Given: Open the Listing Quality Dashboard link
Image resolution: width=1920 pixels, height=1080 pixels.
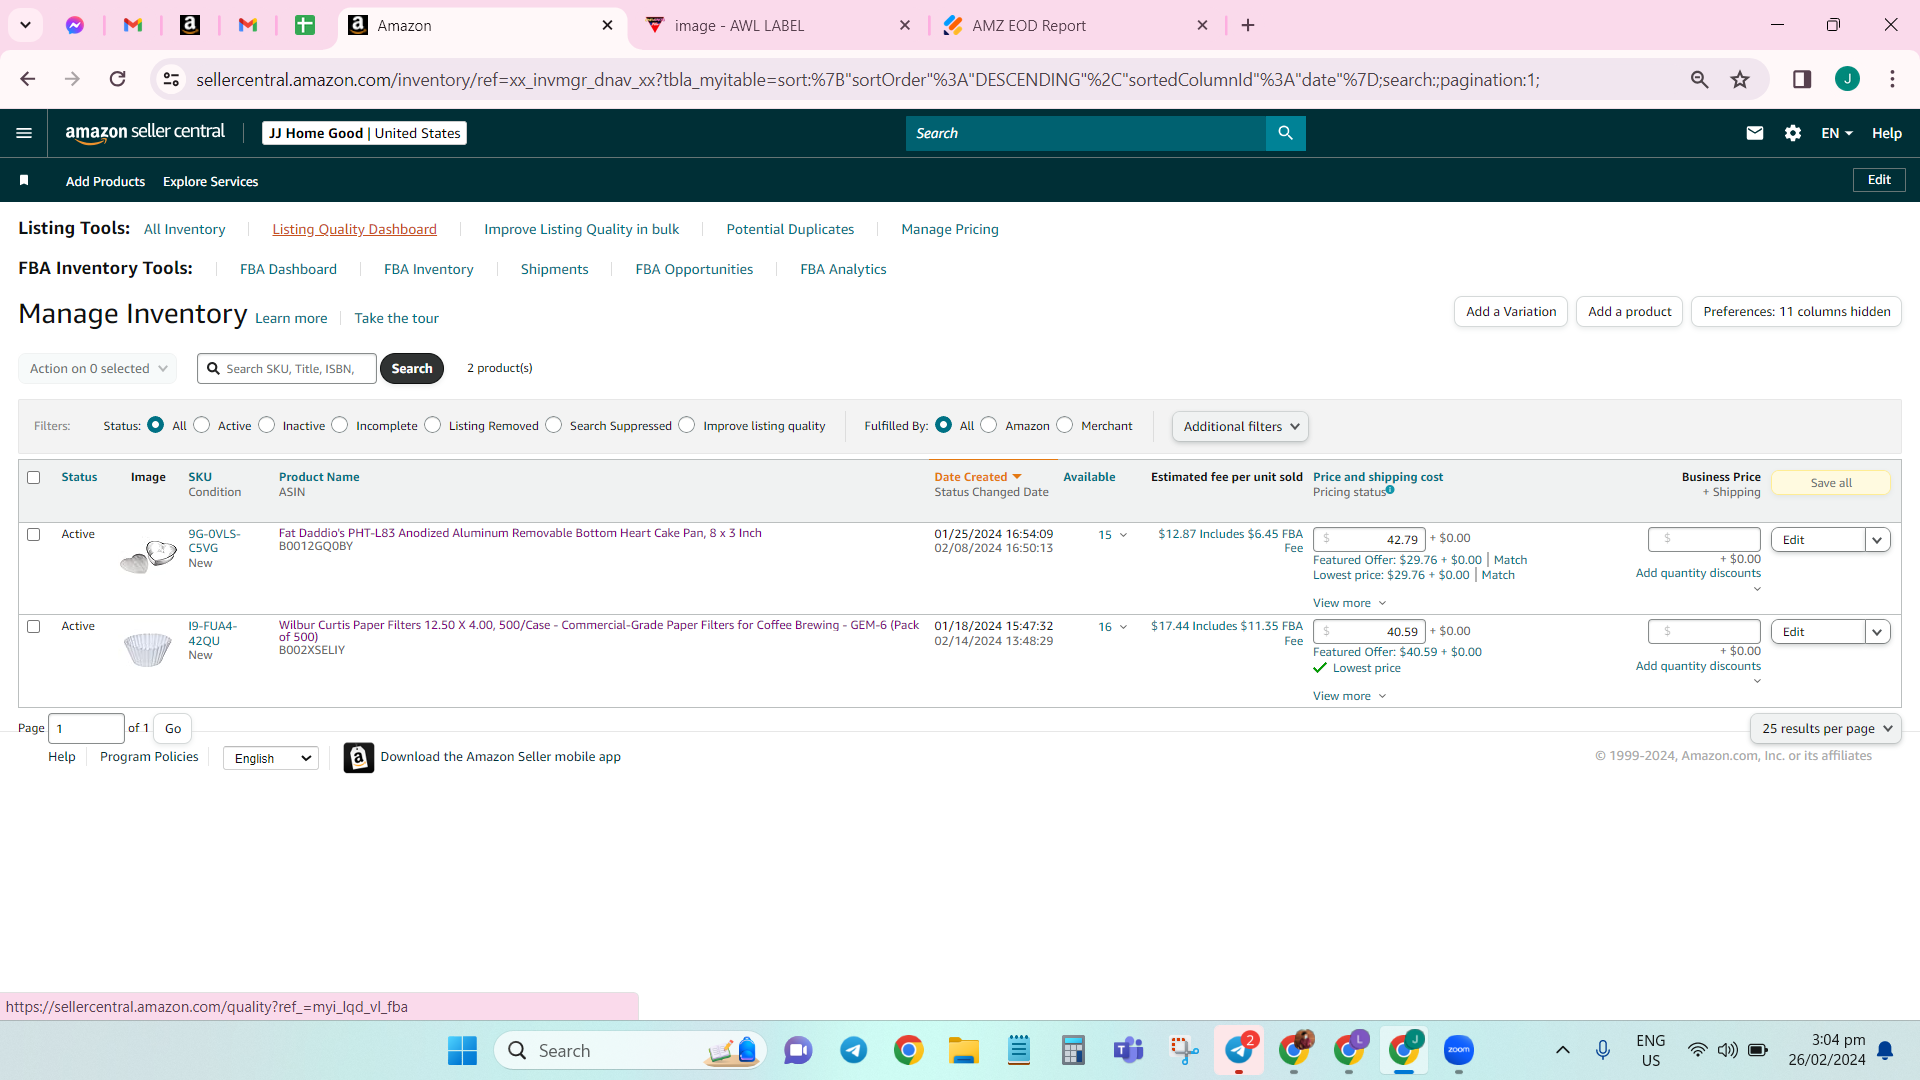Looking at the screenshot, I should [355, 229].
